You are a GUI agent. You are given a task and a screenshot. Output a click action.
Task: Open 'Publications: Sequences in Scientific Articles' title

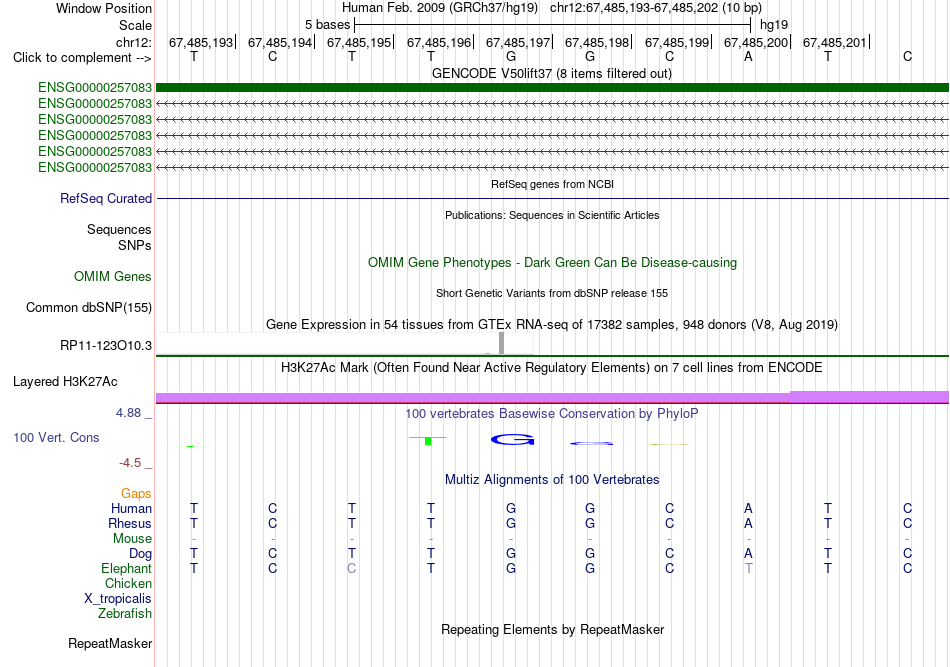point(552,215)
